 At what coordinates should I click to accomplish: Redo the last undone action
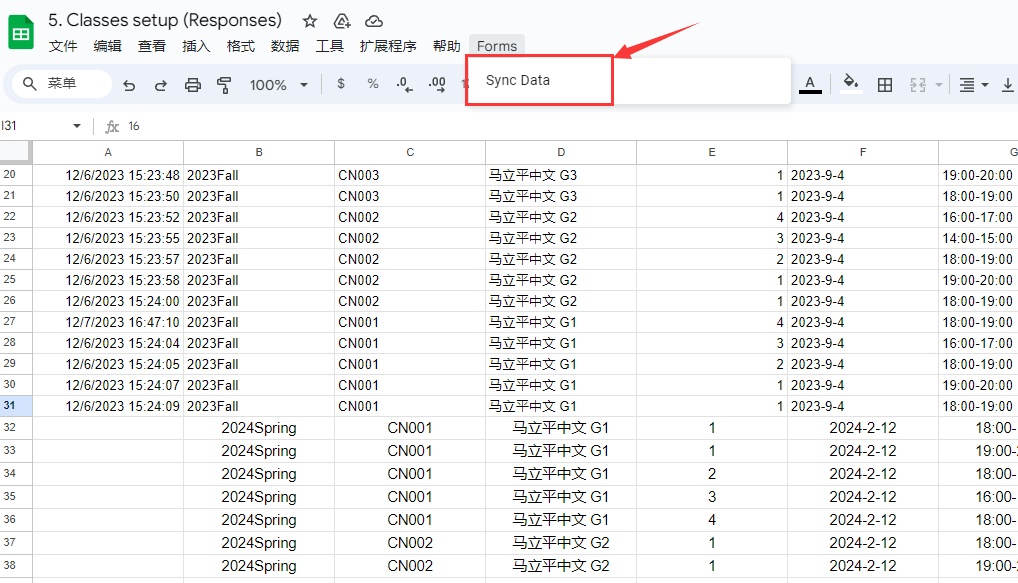click(x=160, y=85)
